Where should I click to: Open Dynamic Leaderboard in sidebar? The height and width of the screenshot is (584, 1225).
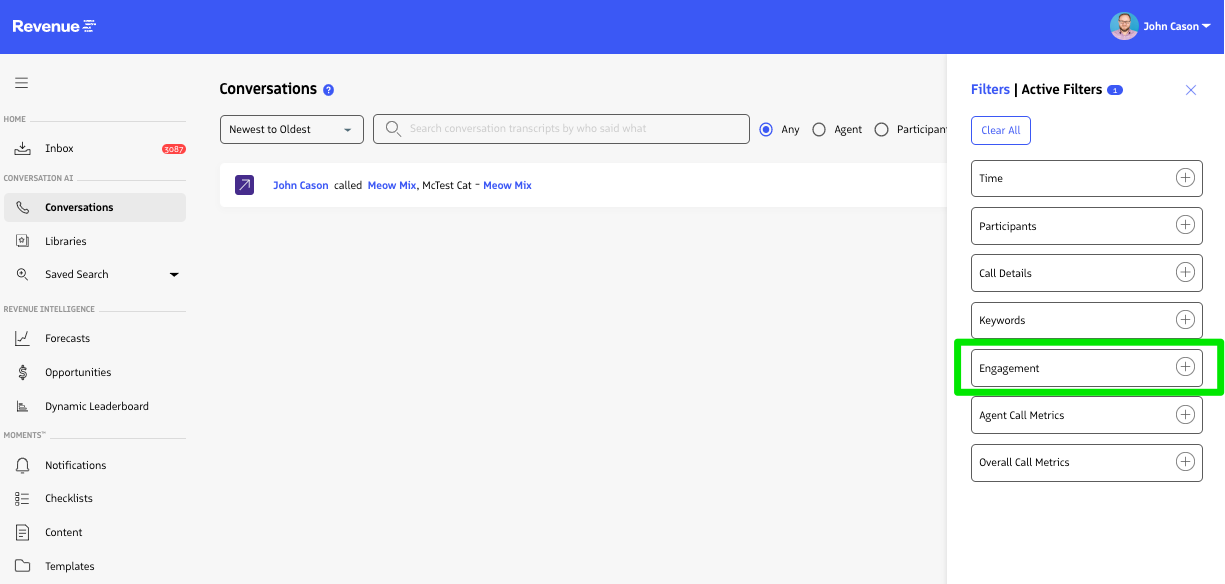[x=96, y=406]
